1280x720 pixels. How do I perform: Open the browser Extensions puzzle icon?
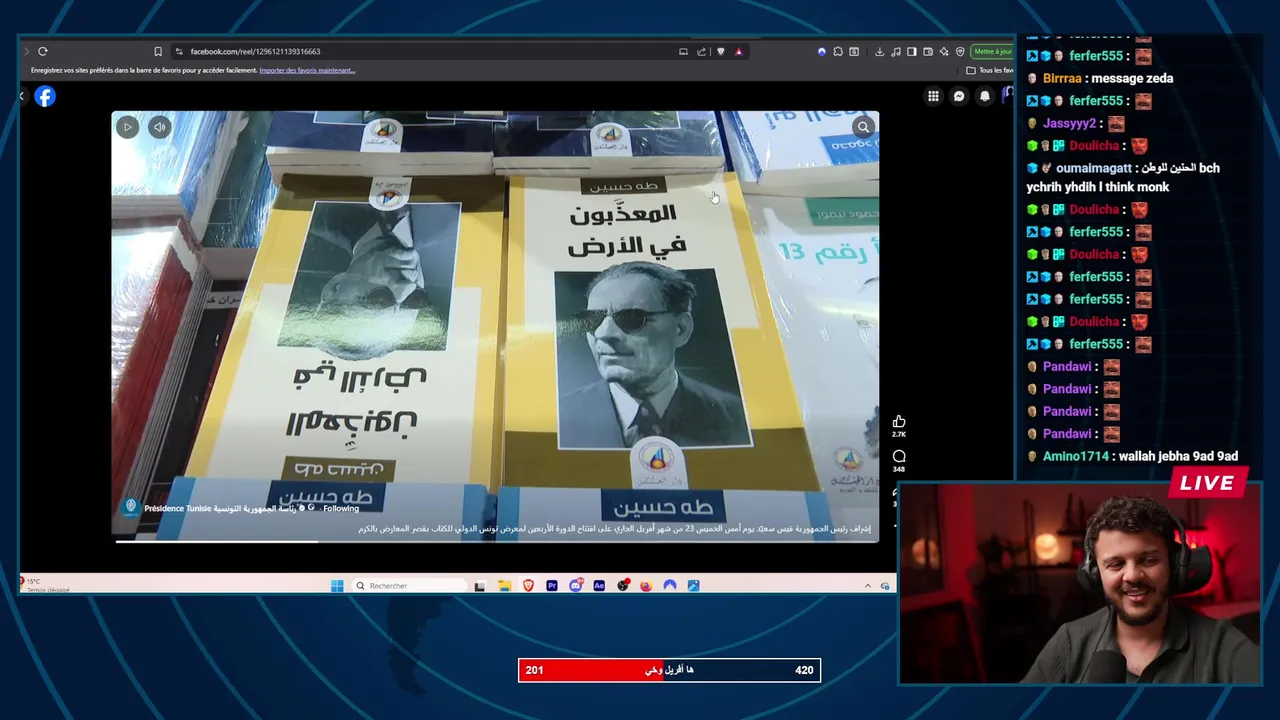tap(838, 51)
